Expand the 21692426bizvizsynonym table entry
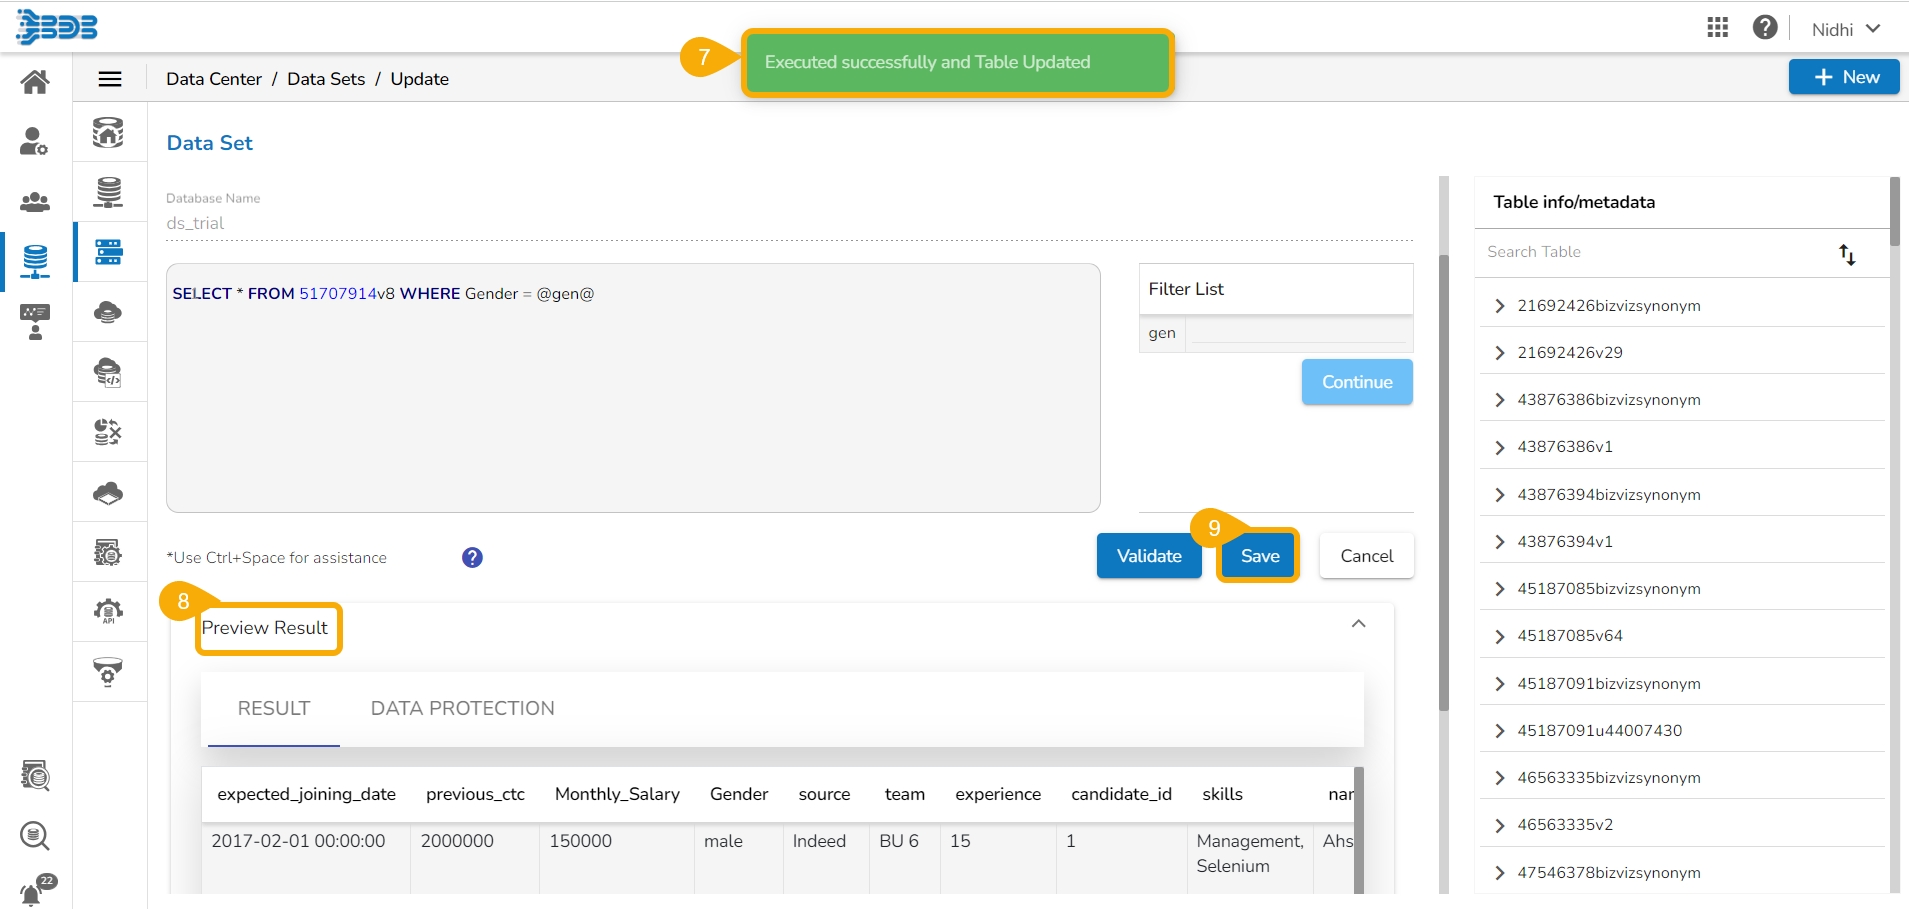The width and height of the screenshot is (1909, 909). [1499, 306]
